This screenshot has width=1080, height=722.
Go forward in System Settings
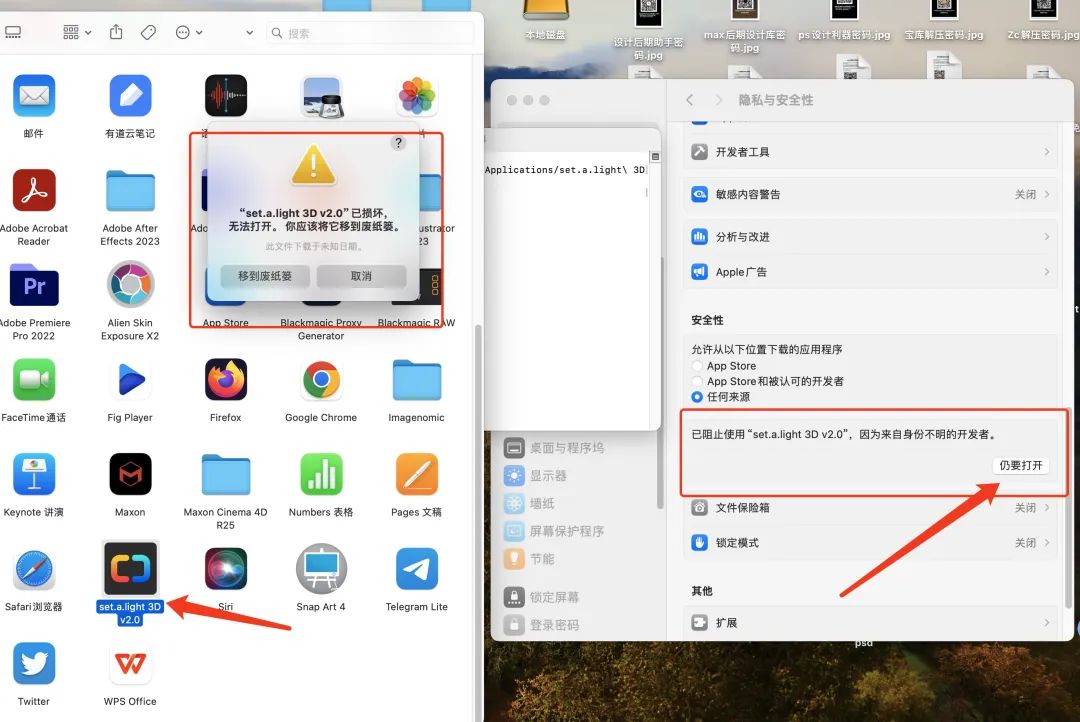719,100
